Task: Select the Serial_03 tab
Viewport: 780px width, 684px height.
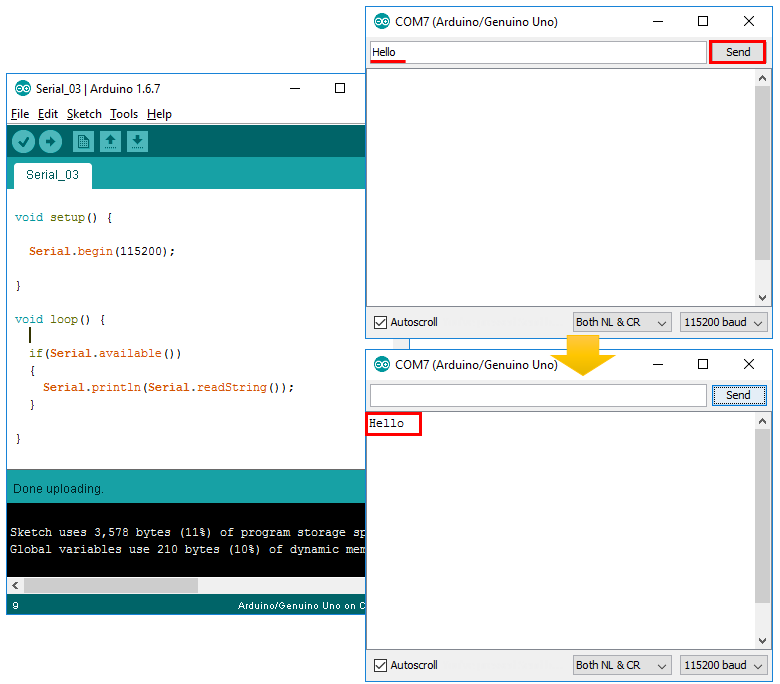Action: pyautogui.click(x=53, y=175)
